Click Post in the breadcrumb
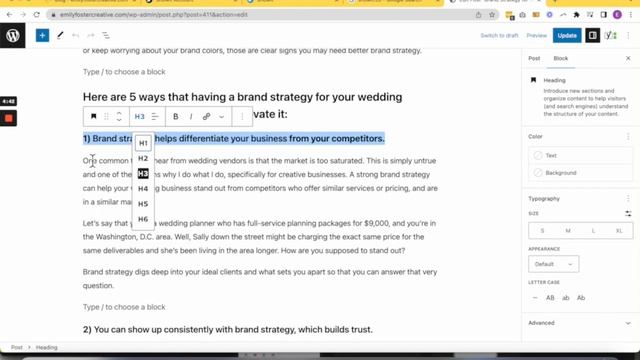This screenshot has width=640, height=360. (x=17, y=347)
